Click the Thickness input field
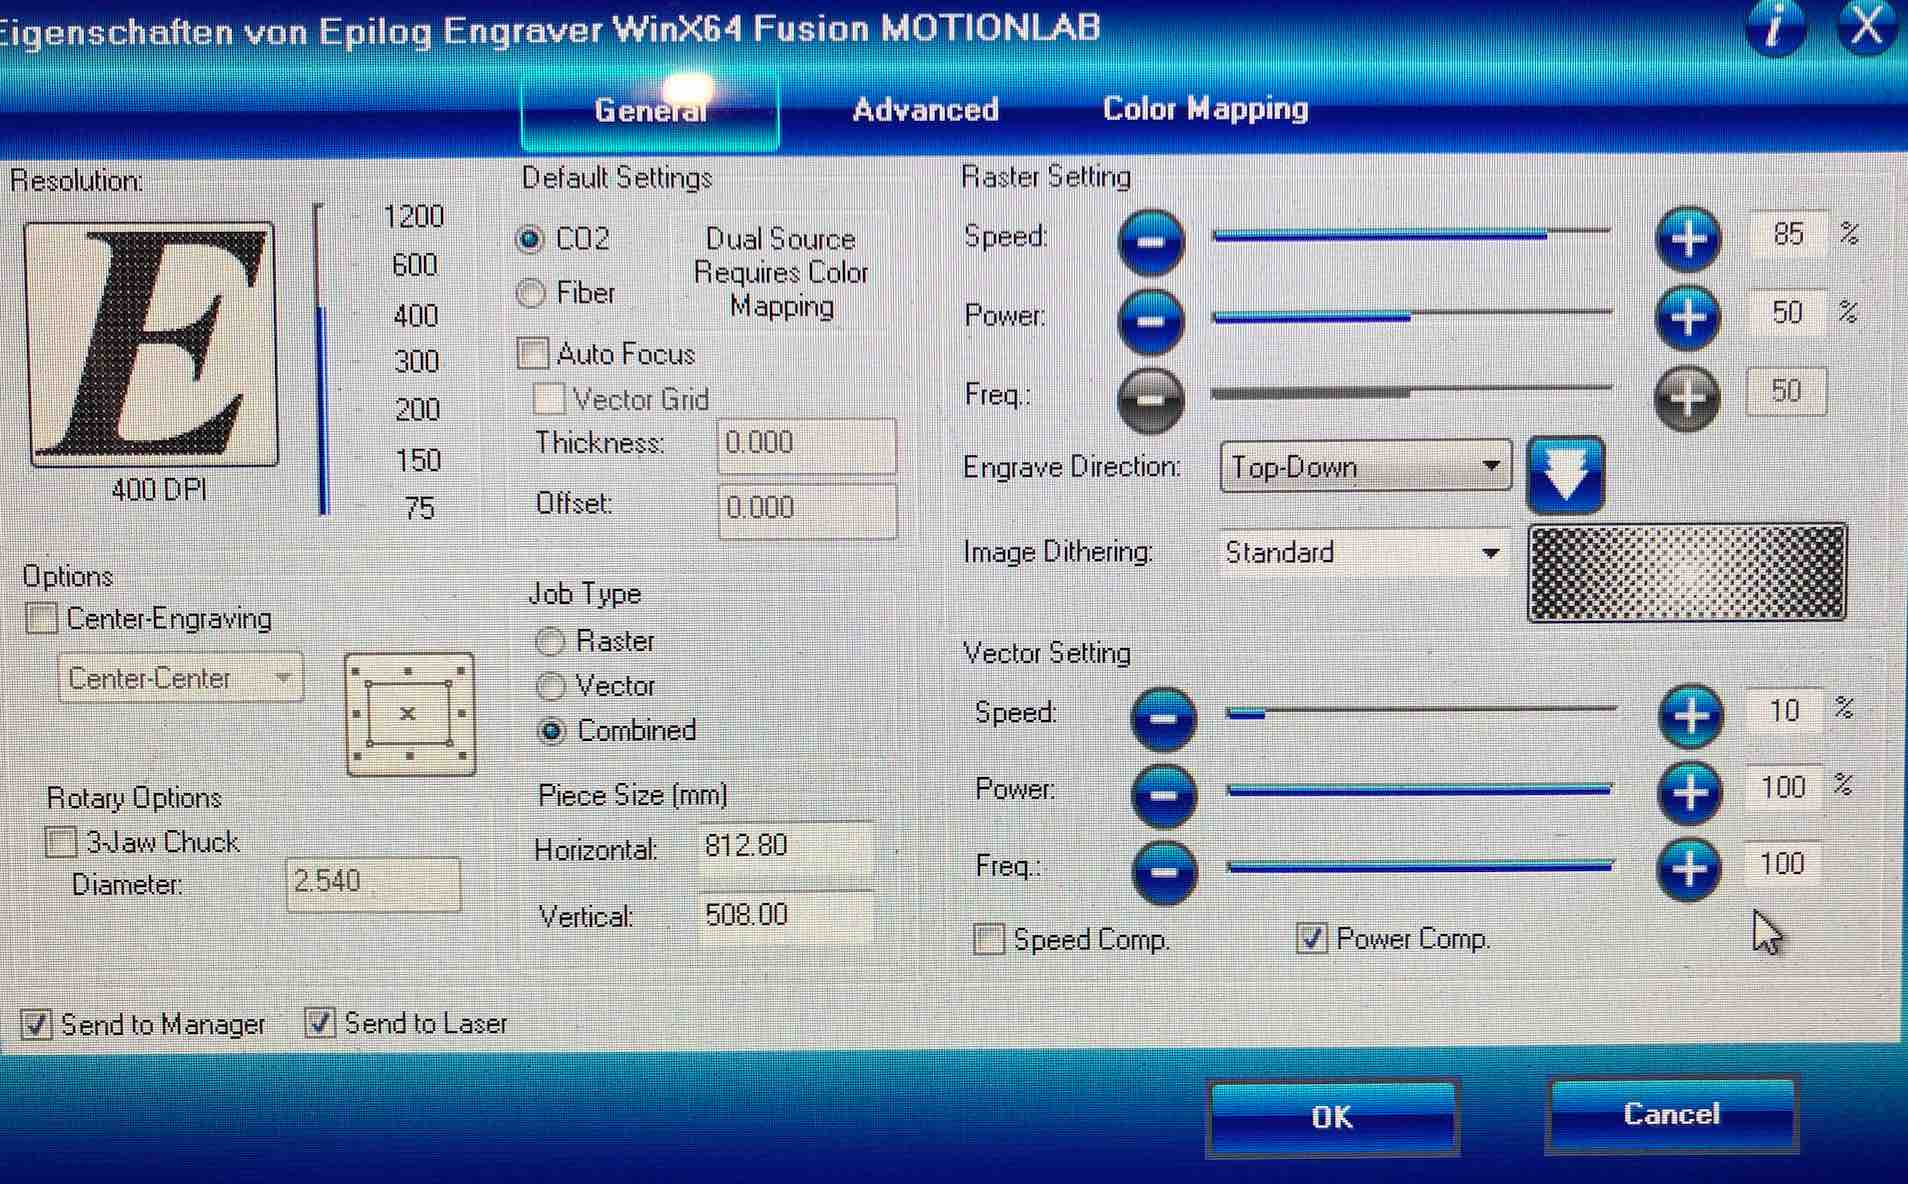The width and height of the screenshot is (1908, 1184). point(806,444)
